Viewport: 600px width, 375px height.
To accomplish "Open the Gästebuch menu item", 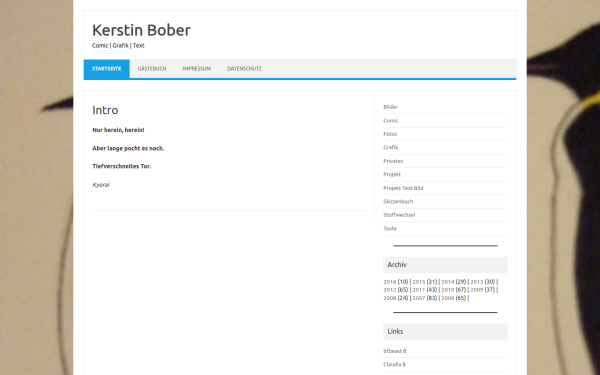I will click(152, 69).
